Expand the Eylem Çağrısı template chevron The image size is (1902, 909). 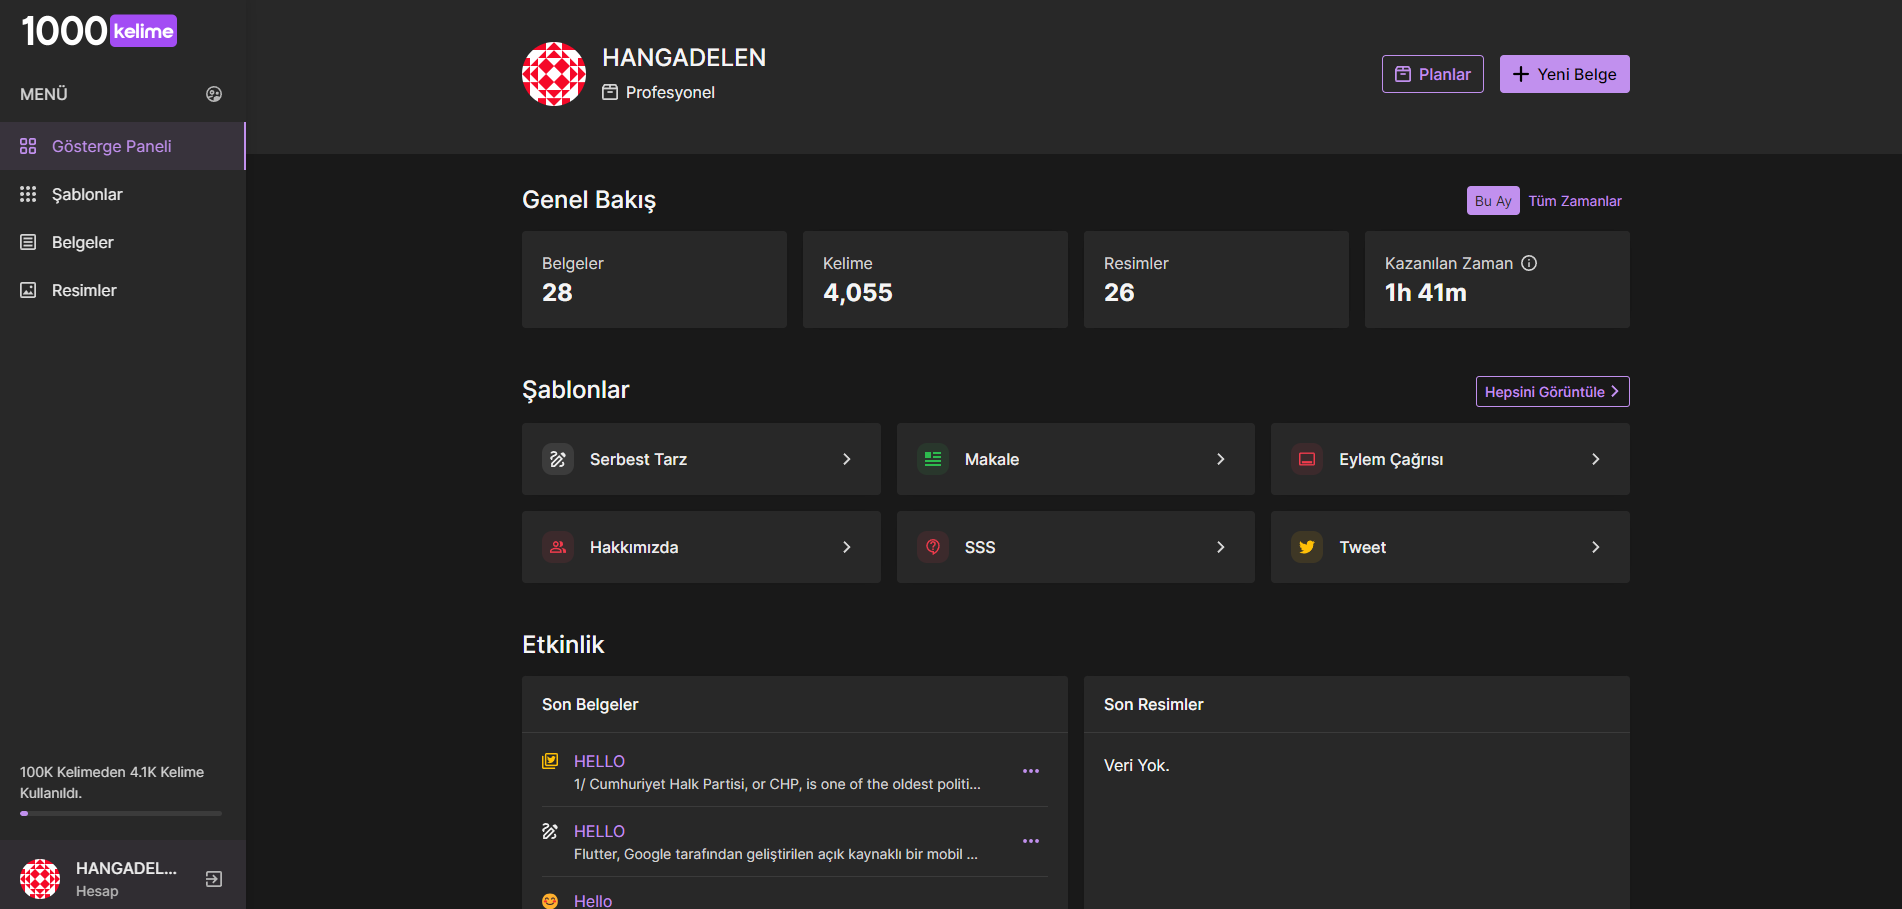[1595, 459]
